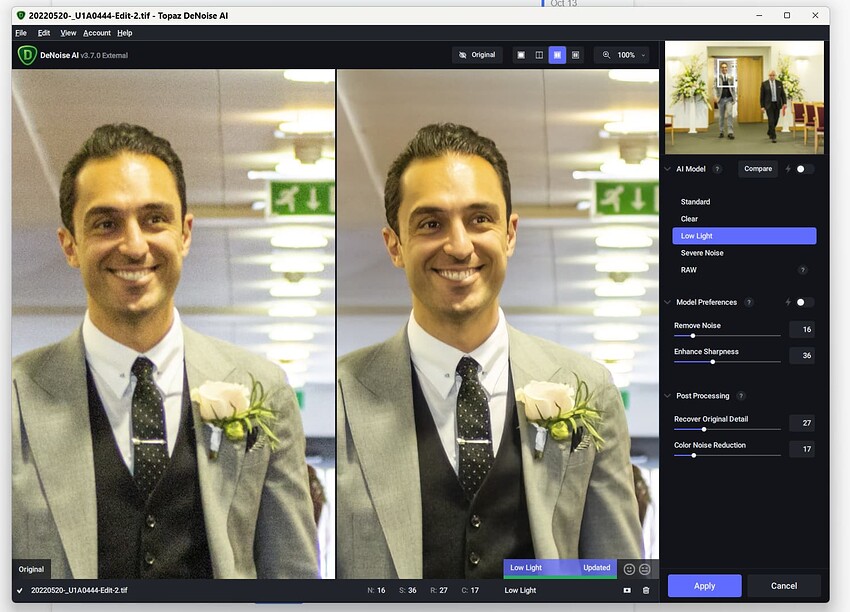Collapse the Model Preferences section
Image resolution: width=850 pixels, height=612 pixels.
coord(667,302)
